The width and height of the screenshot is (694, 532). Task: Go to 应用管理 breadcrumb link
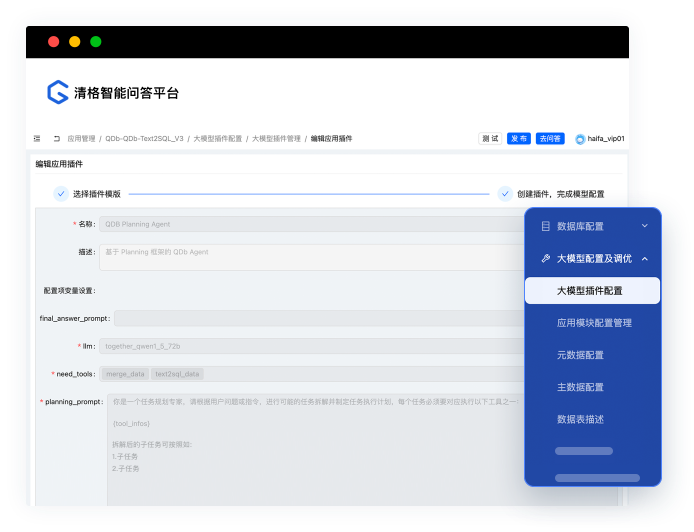pyautogui.click(x=81, y=139)
